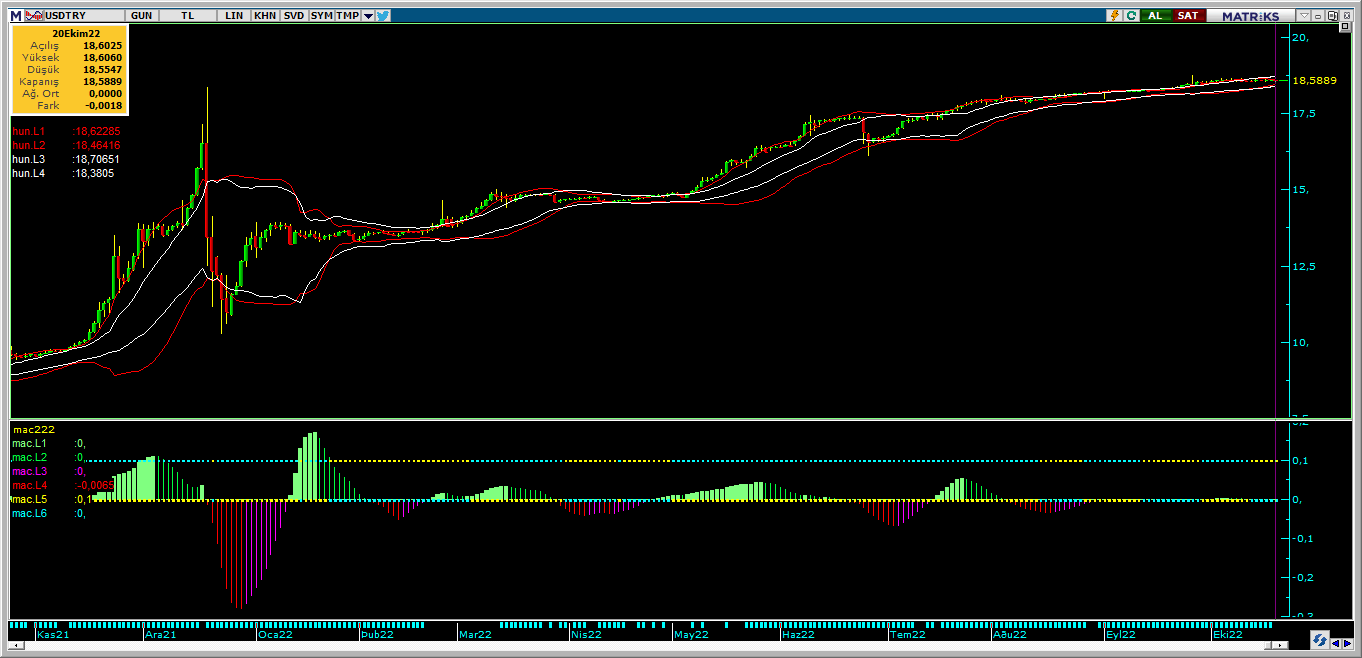Click the hun.L4 indicator label
The width and height of the screenshot is (1362, 658).
pyautogui.click(x=29, y=173)
